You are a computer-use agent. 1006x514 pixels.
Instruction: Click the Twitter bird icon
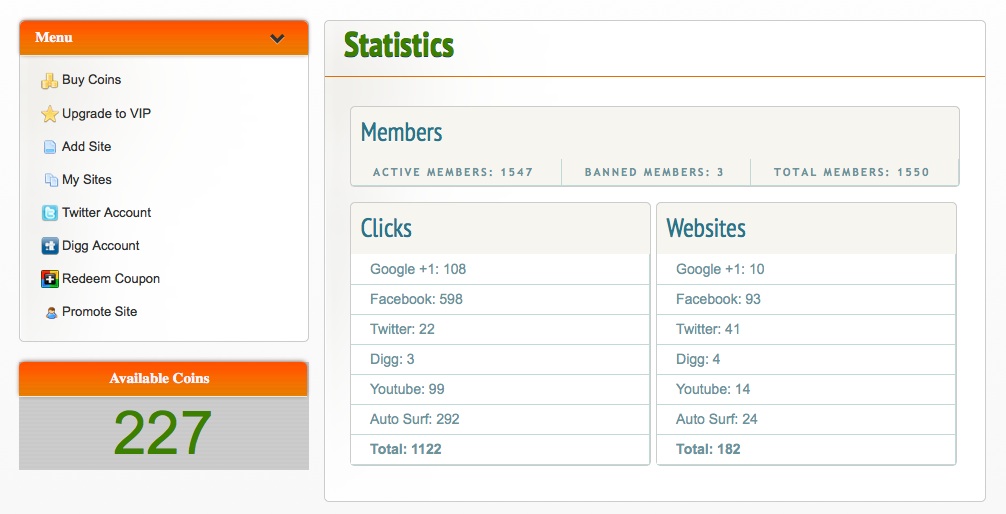pos(49,213)
